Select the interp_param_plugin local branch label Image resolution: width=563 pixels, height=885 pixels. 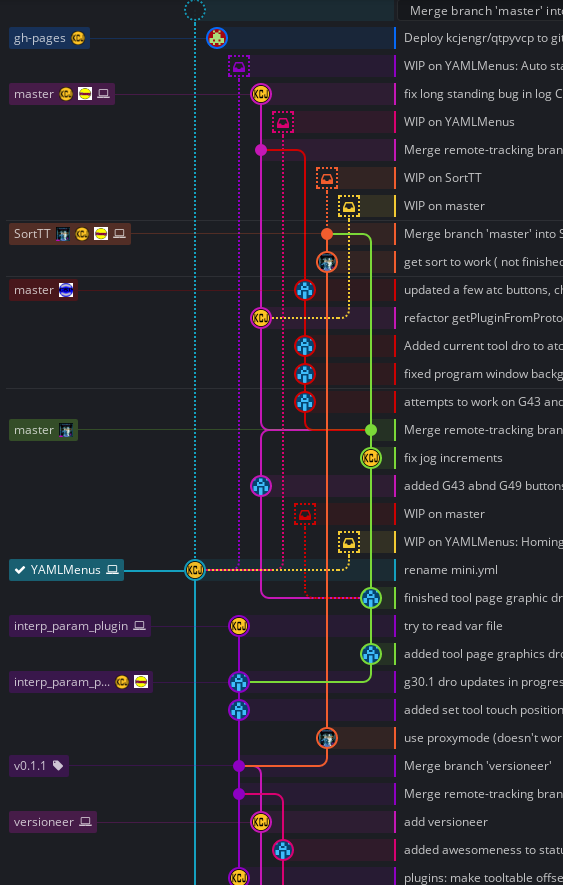click(80, 626)
